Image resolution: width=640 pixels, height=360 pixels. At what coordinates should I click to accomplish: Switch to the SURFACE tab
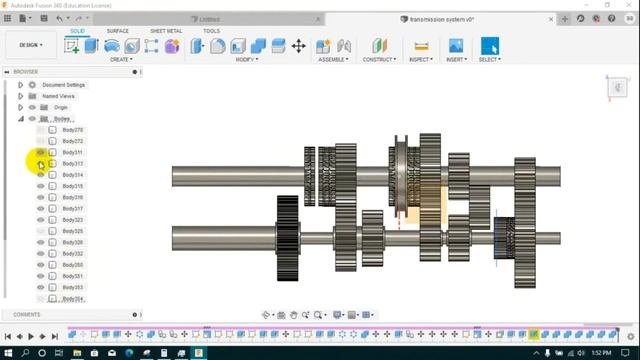pos(118,31)
